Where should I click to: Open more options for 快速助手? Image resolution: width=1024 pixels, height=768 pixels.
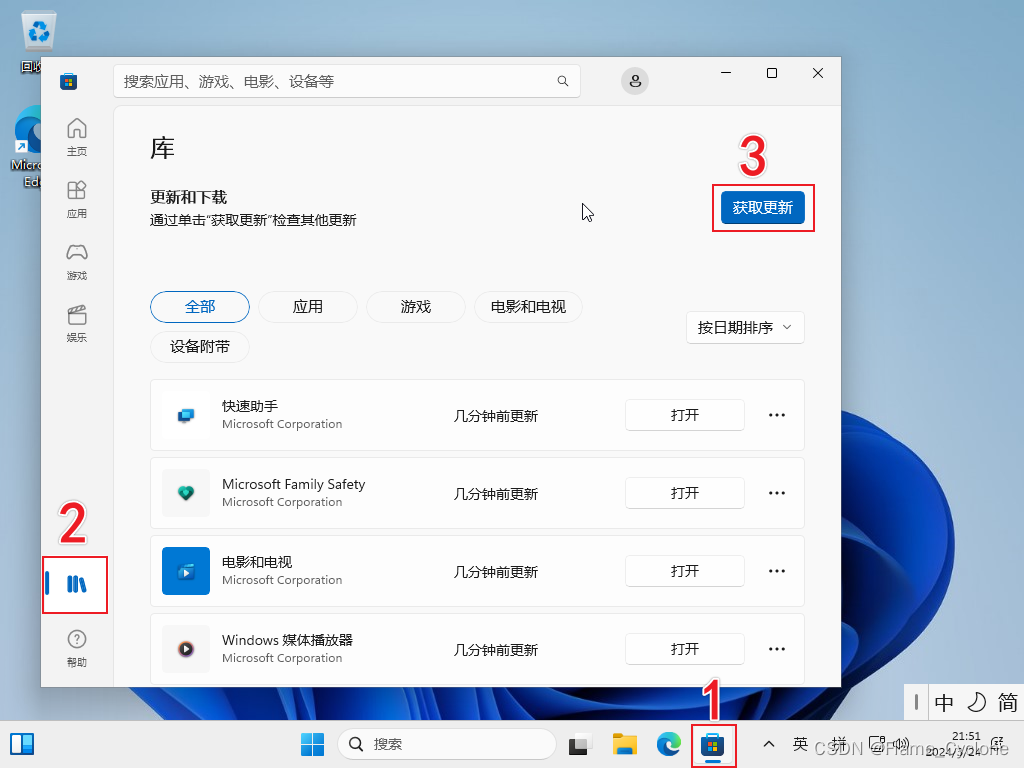coord(776,415)
